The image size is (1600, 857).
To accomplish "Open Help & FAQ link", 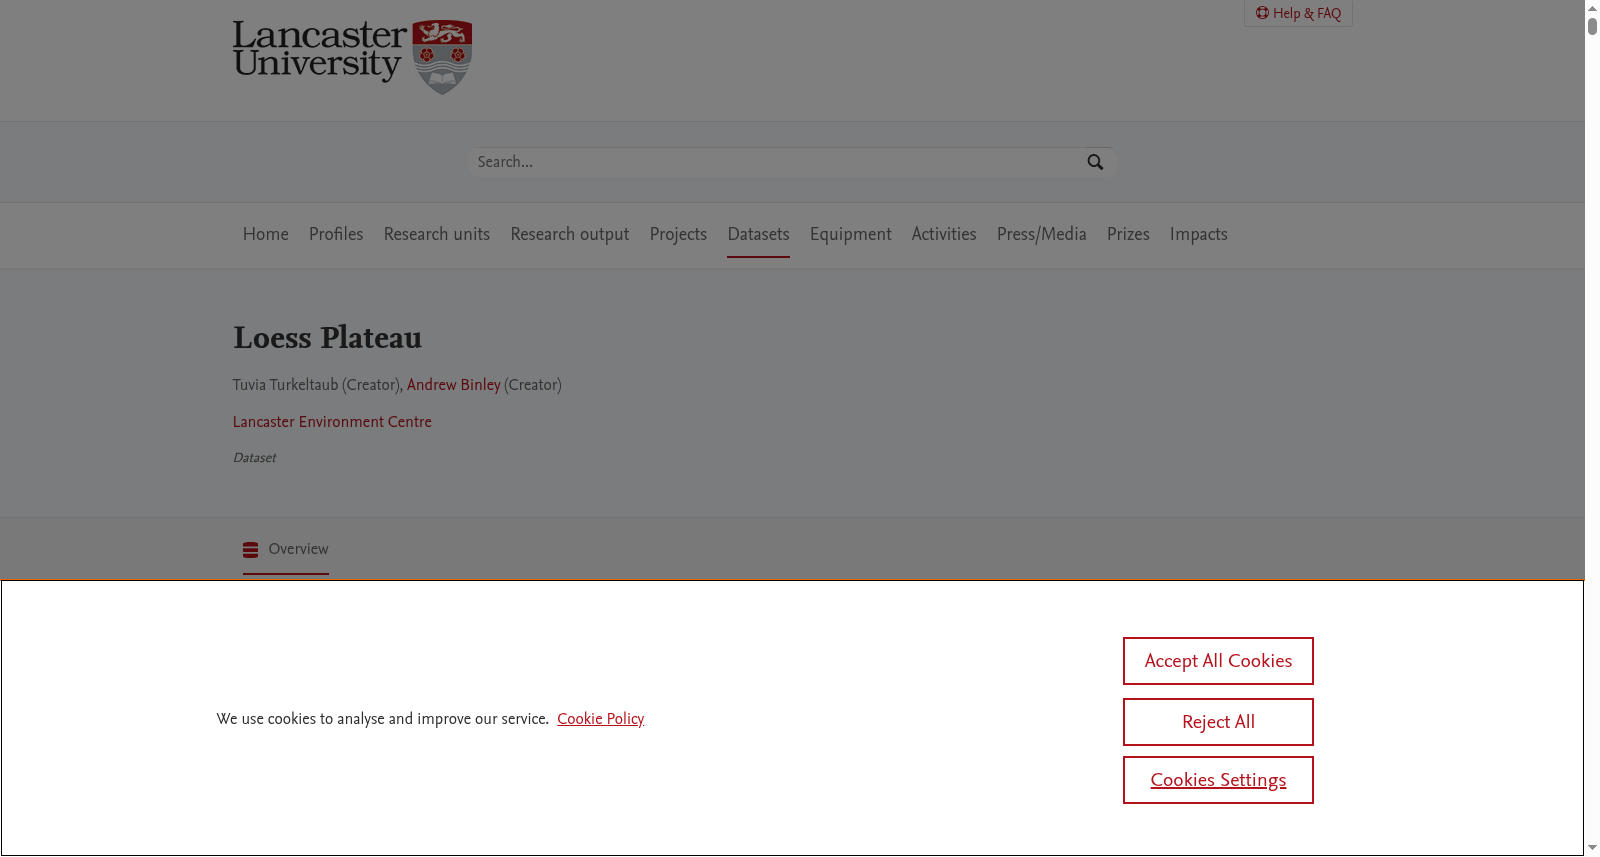I will 1298,13.
